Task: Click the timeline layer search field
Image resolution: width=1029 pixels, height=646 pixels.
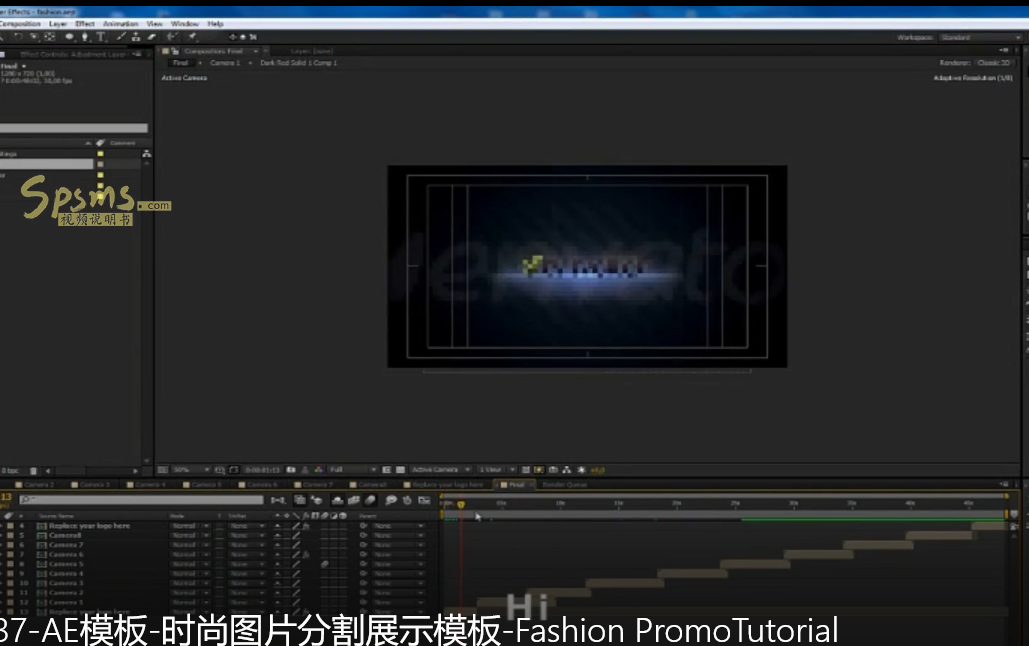Action: pyautogui.click(x=141, y=500)
